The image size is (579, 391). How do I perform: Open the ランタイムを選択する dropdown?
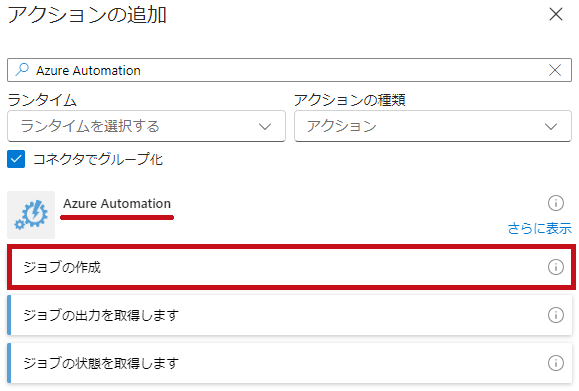(146, 126)
